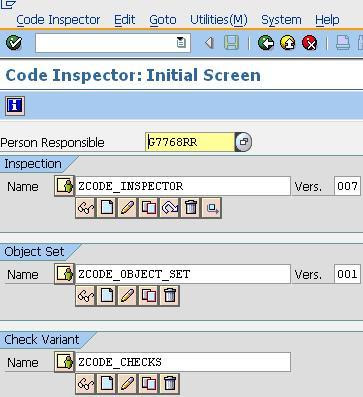Click the Inspection results icon
The image size is (363, 397).
tap(212, 208)
